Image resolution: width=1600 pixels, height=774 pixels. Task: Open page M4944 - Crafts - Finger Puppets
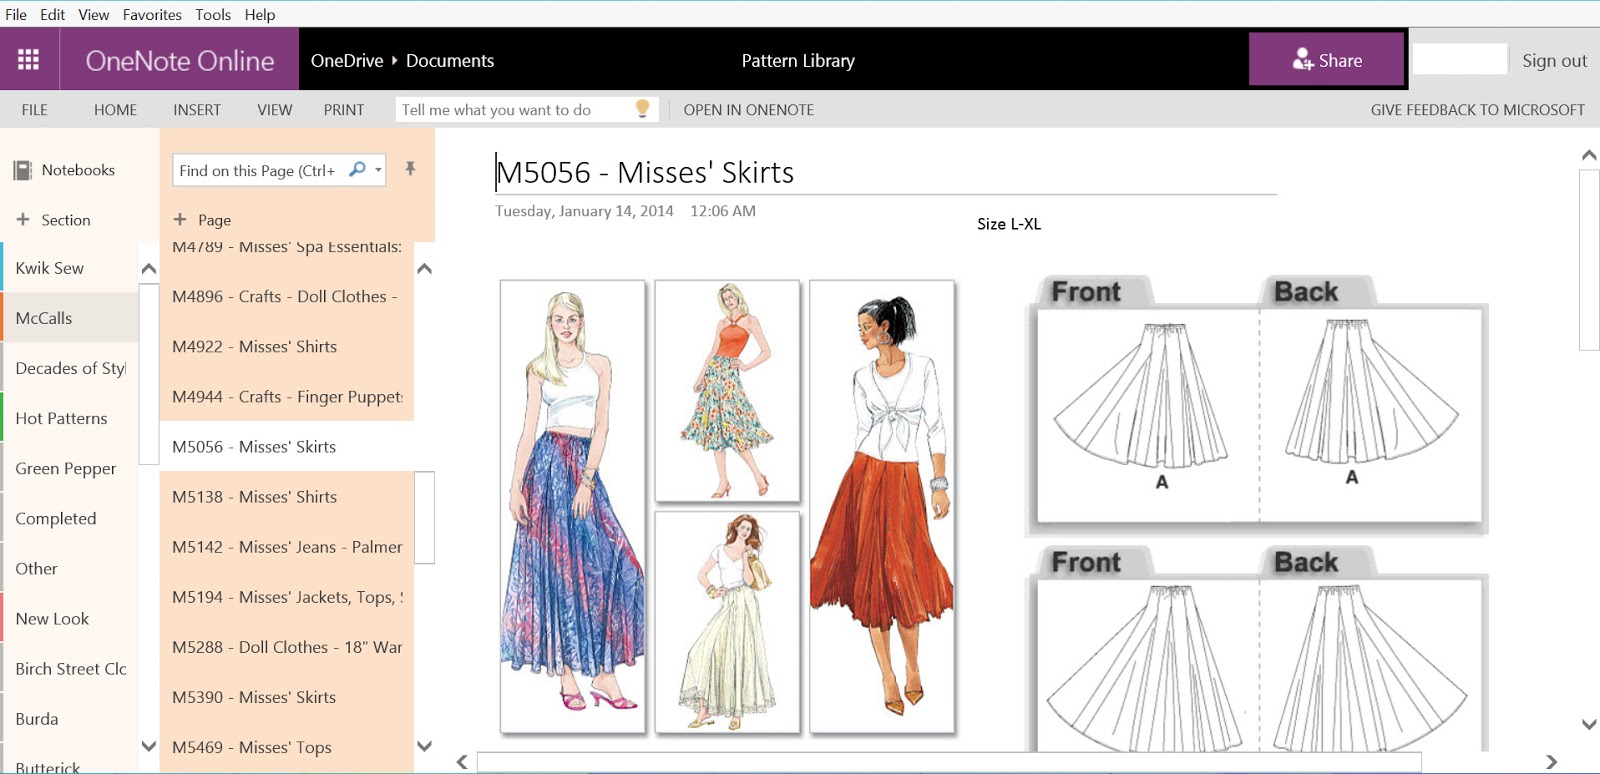[287, 396]
